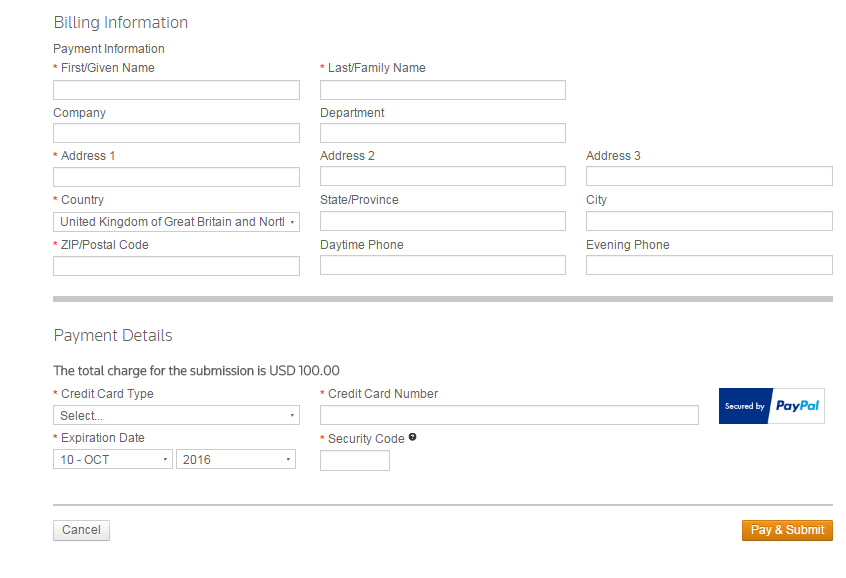This screenshot has width=846, height=578.
Task: Select the Credit Card Number field
Action: [509, 415]
